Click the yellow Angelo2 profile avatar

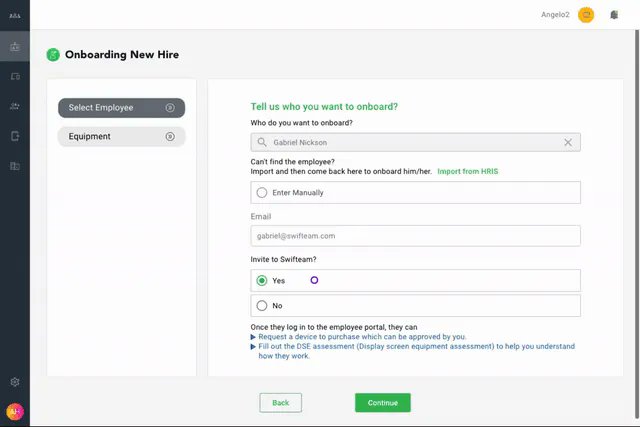(586, 15)
